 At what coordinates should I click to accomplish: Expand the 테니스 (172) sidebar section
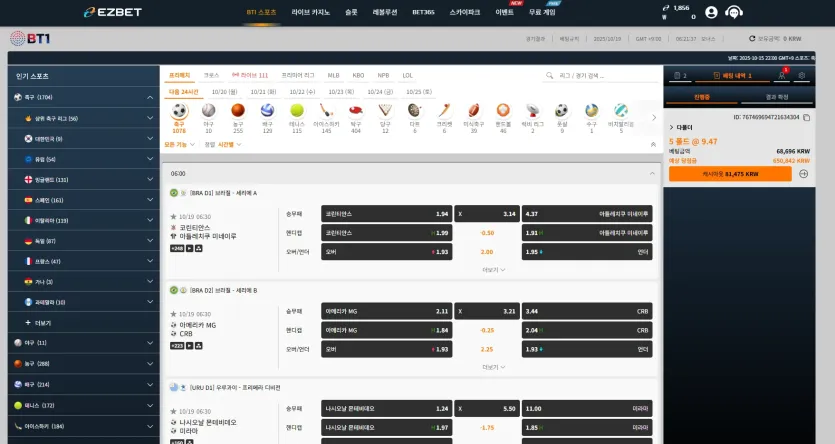coord(150,405)
